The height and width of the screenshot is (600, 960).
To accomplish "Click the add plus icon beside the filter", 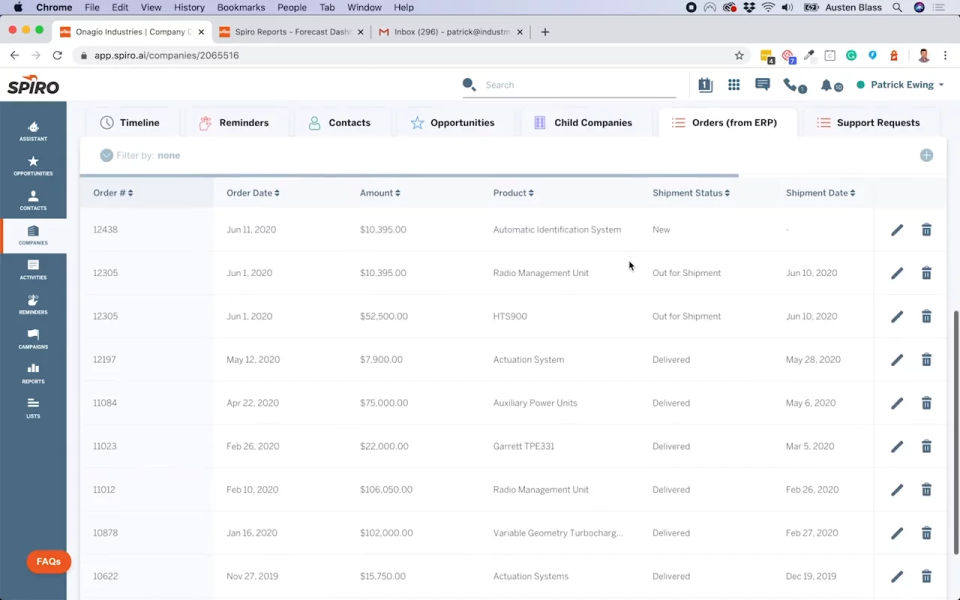I will tap(926, 156).
